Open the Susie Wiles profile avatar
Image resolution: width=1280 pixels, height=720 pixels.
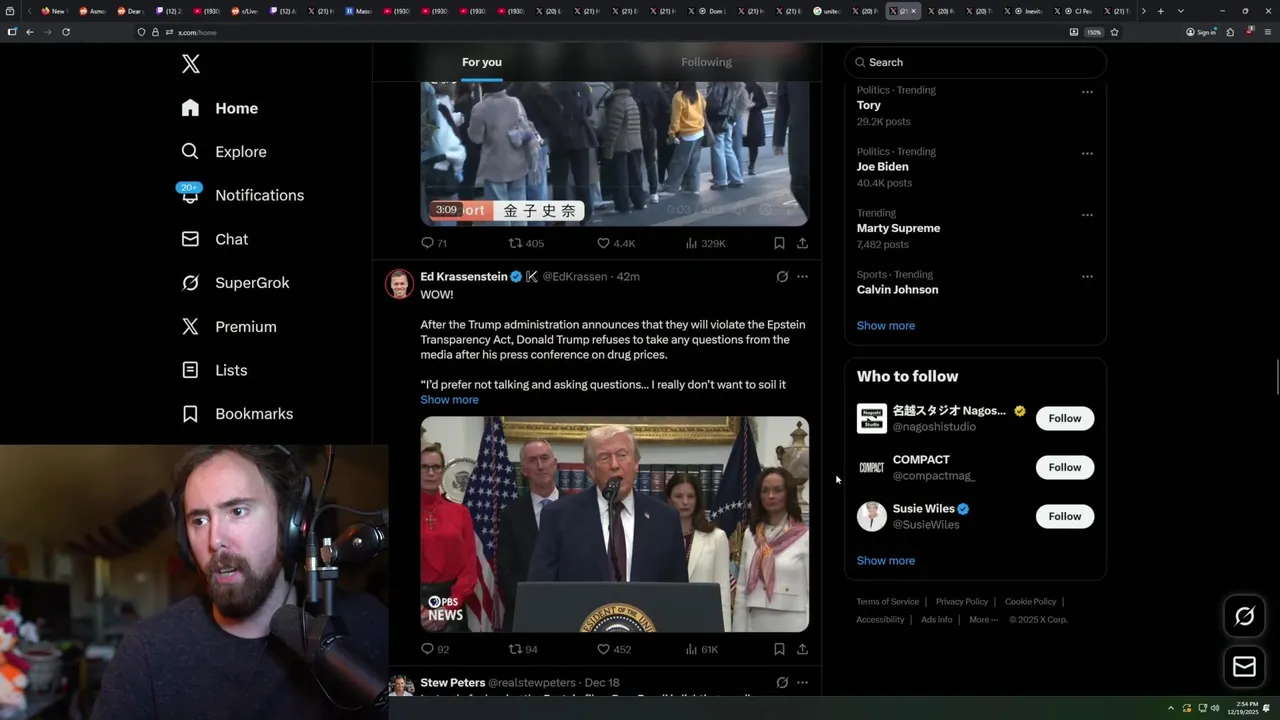pos(872,516)
